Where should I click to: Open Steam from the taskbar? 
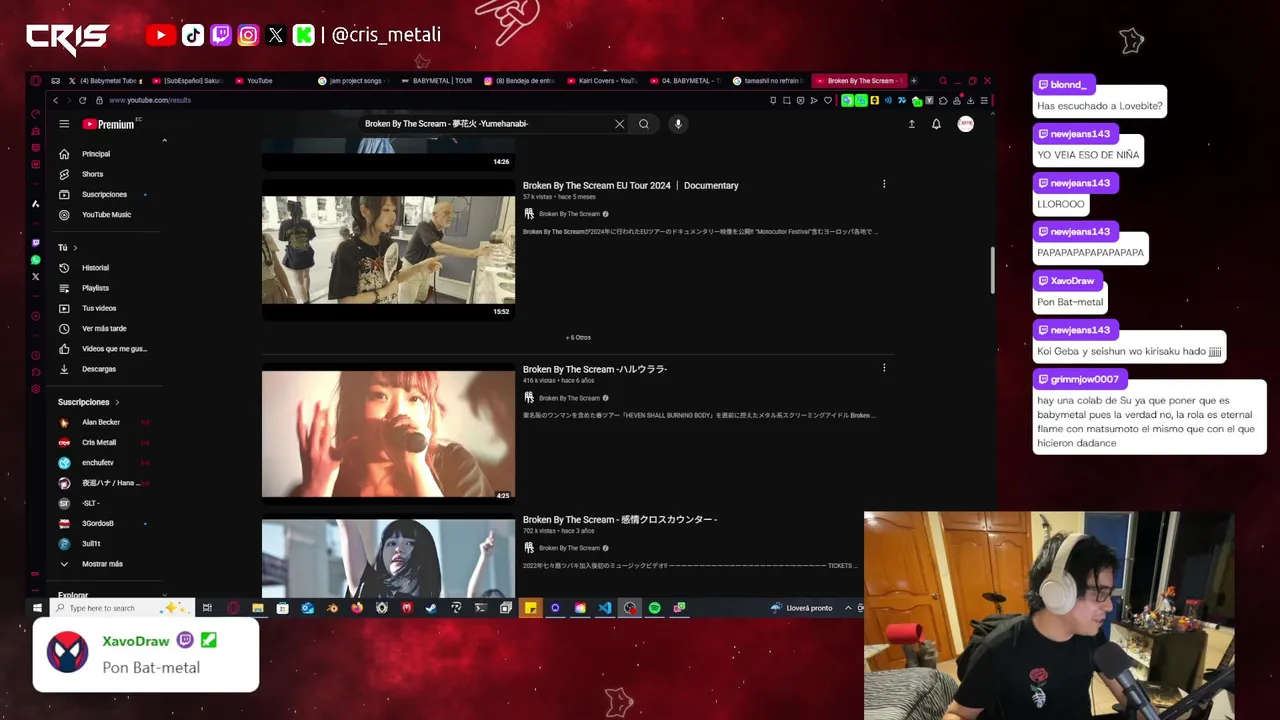click(x=431, y=608)
